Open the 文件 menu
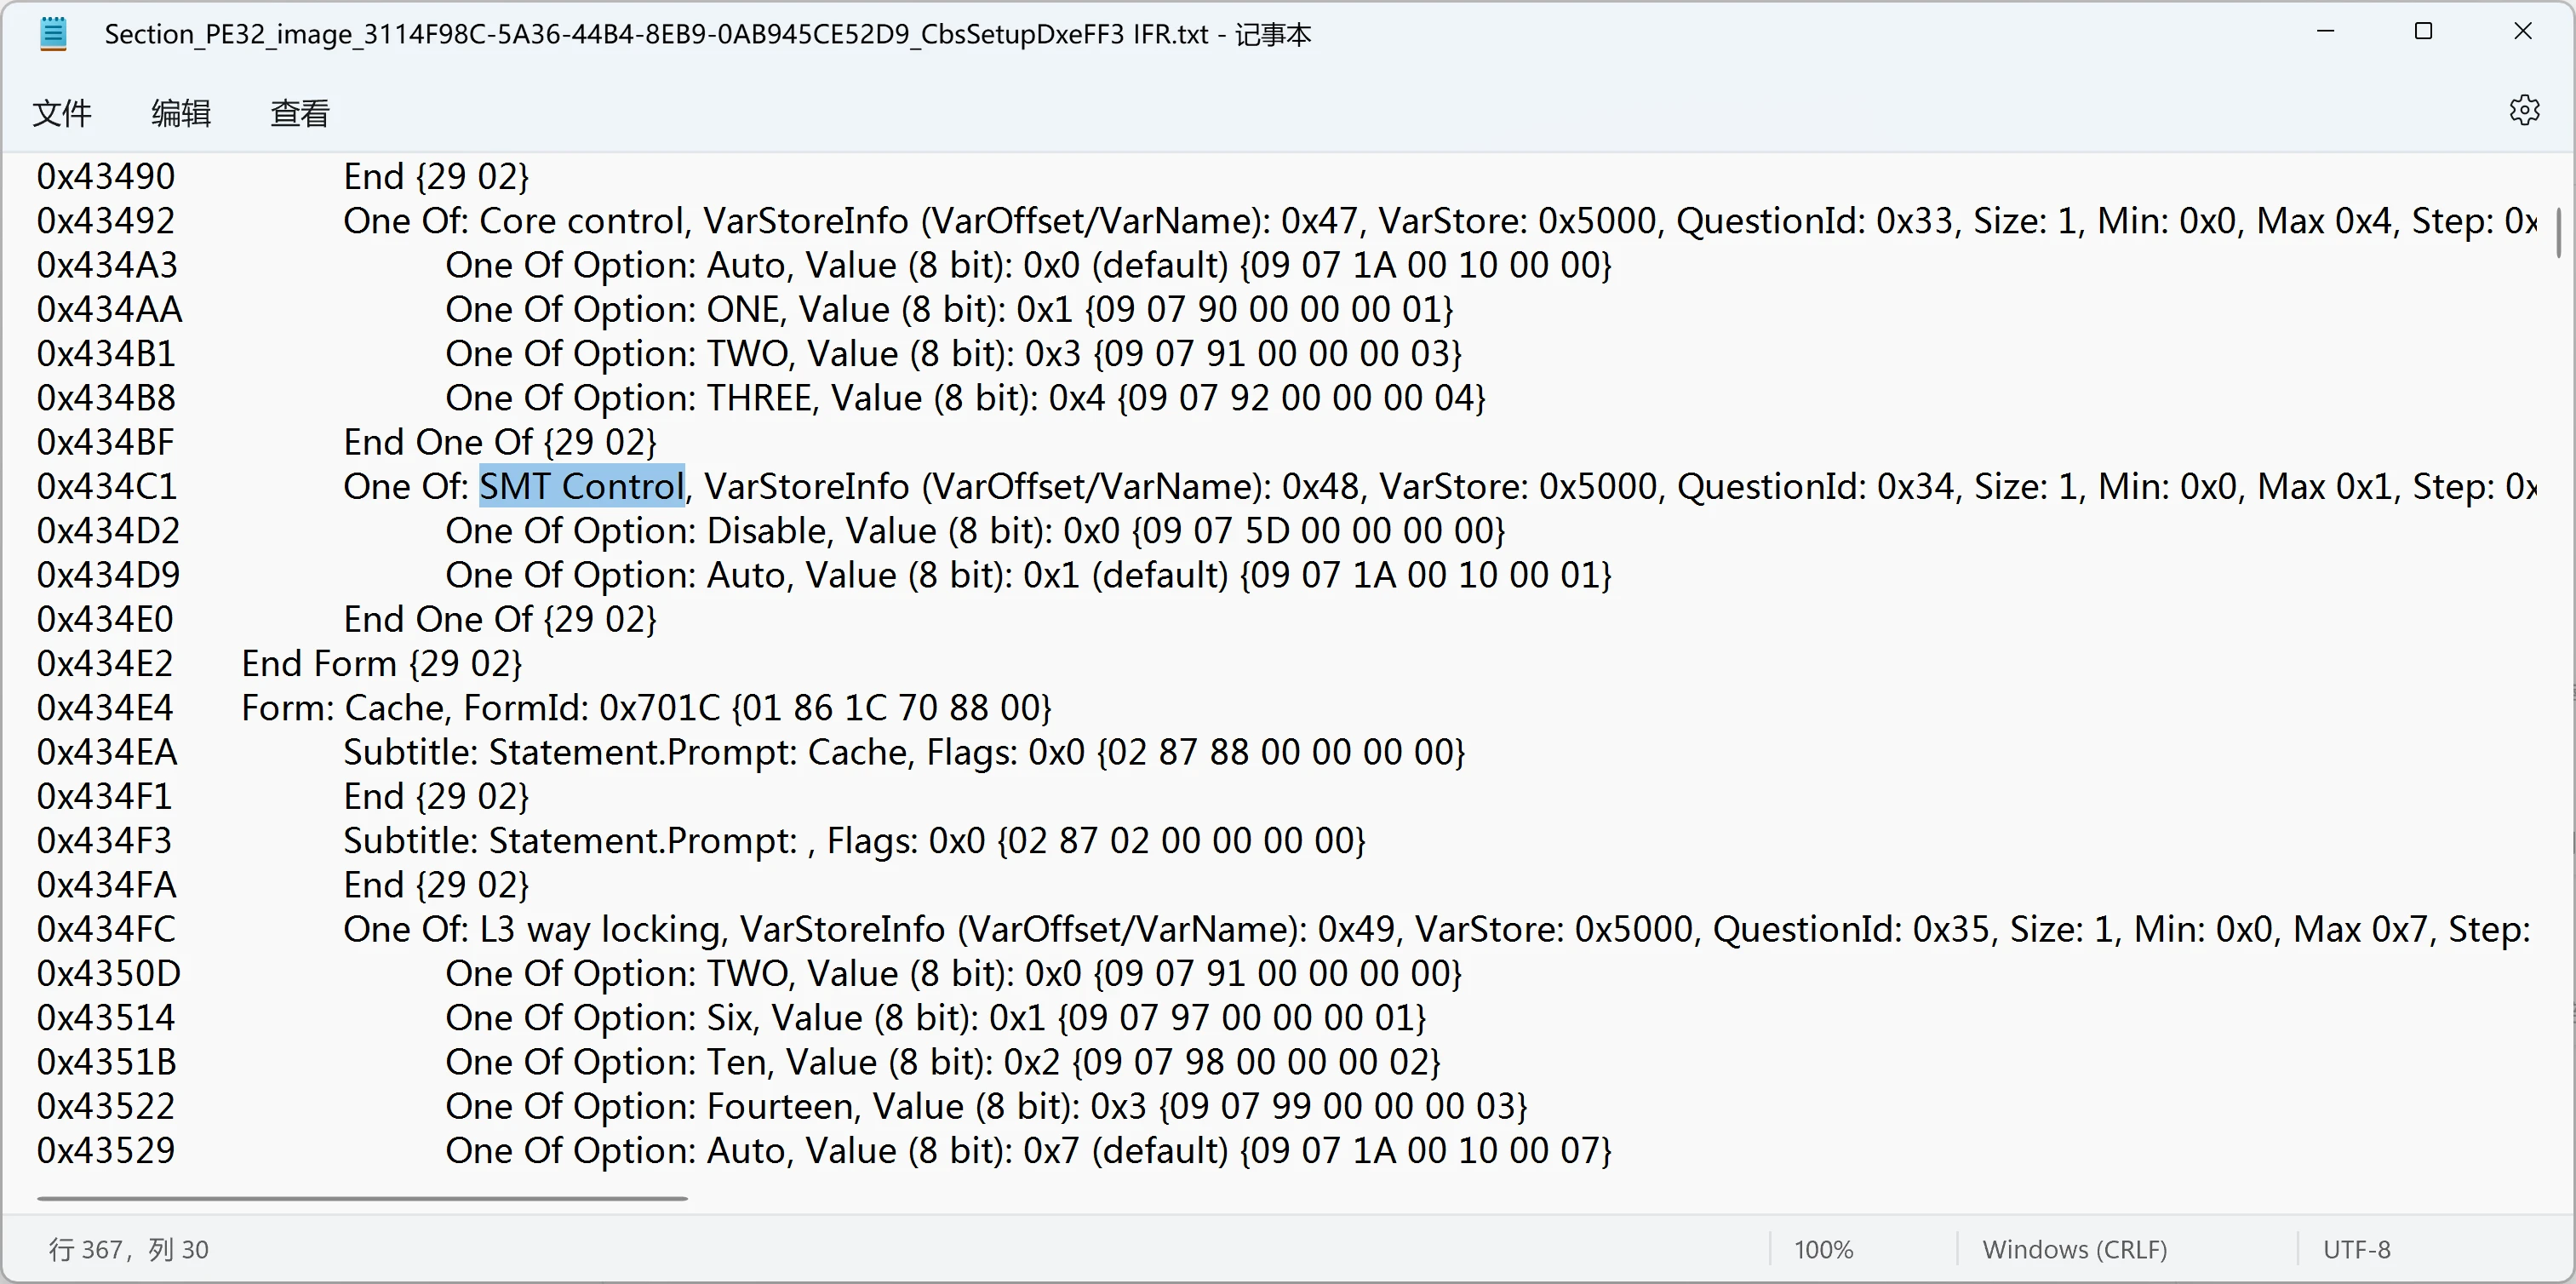2576x1284 pixels. (62, 113)
